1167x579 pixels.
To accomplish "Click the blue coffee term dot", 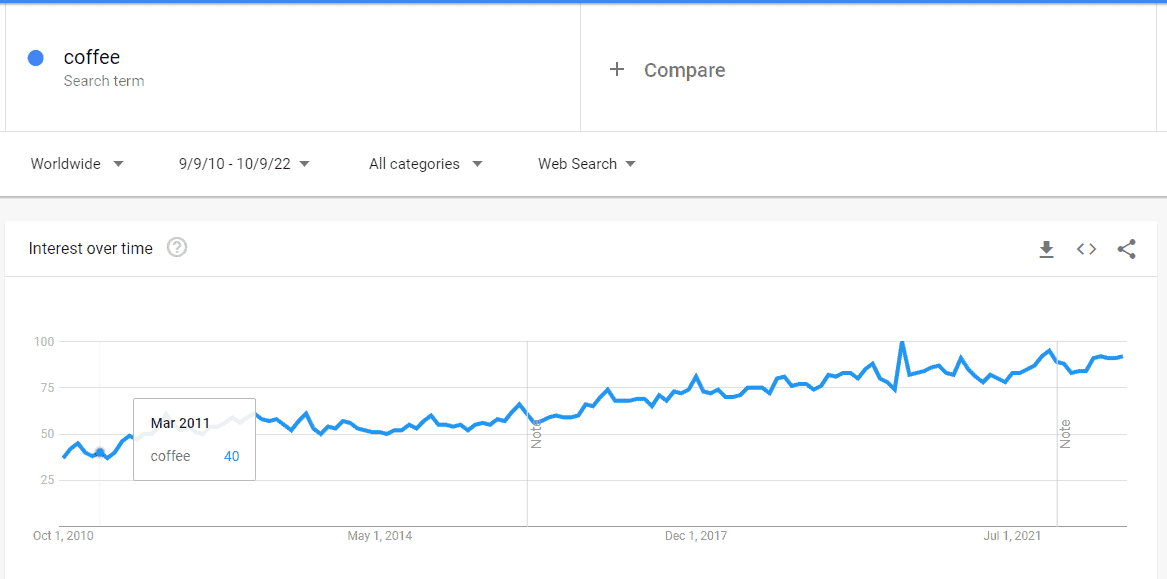I will pos(36,58).
